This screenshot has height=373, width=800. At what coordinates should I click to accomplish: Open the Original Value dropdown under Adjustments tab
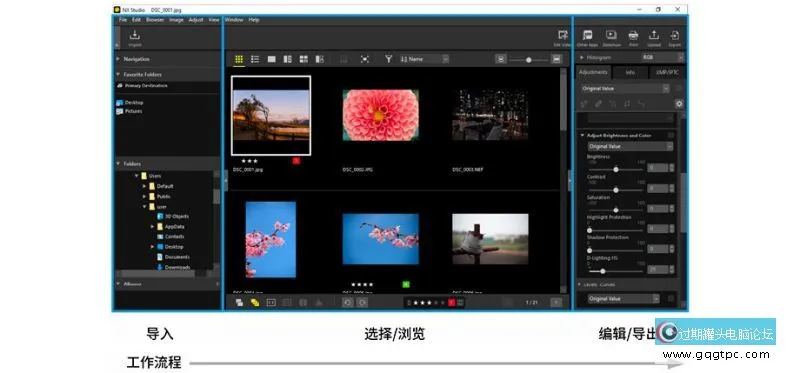tap(625, 88)
